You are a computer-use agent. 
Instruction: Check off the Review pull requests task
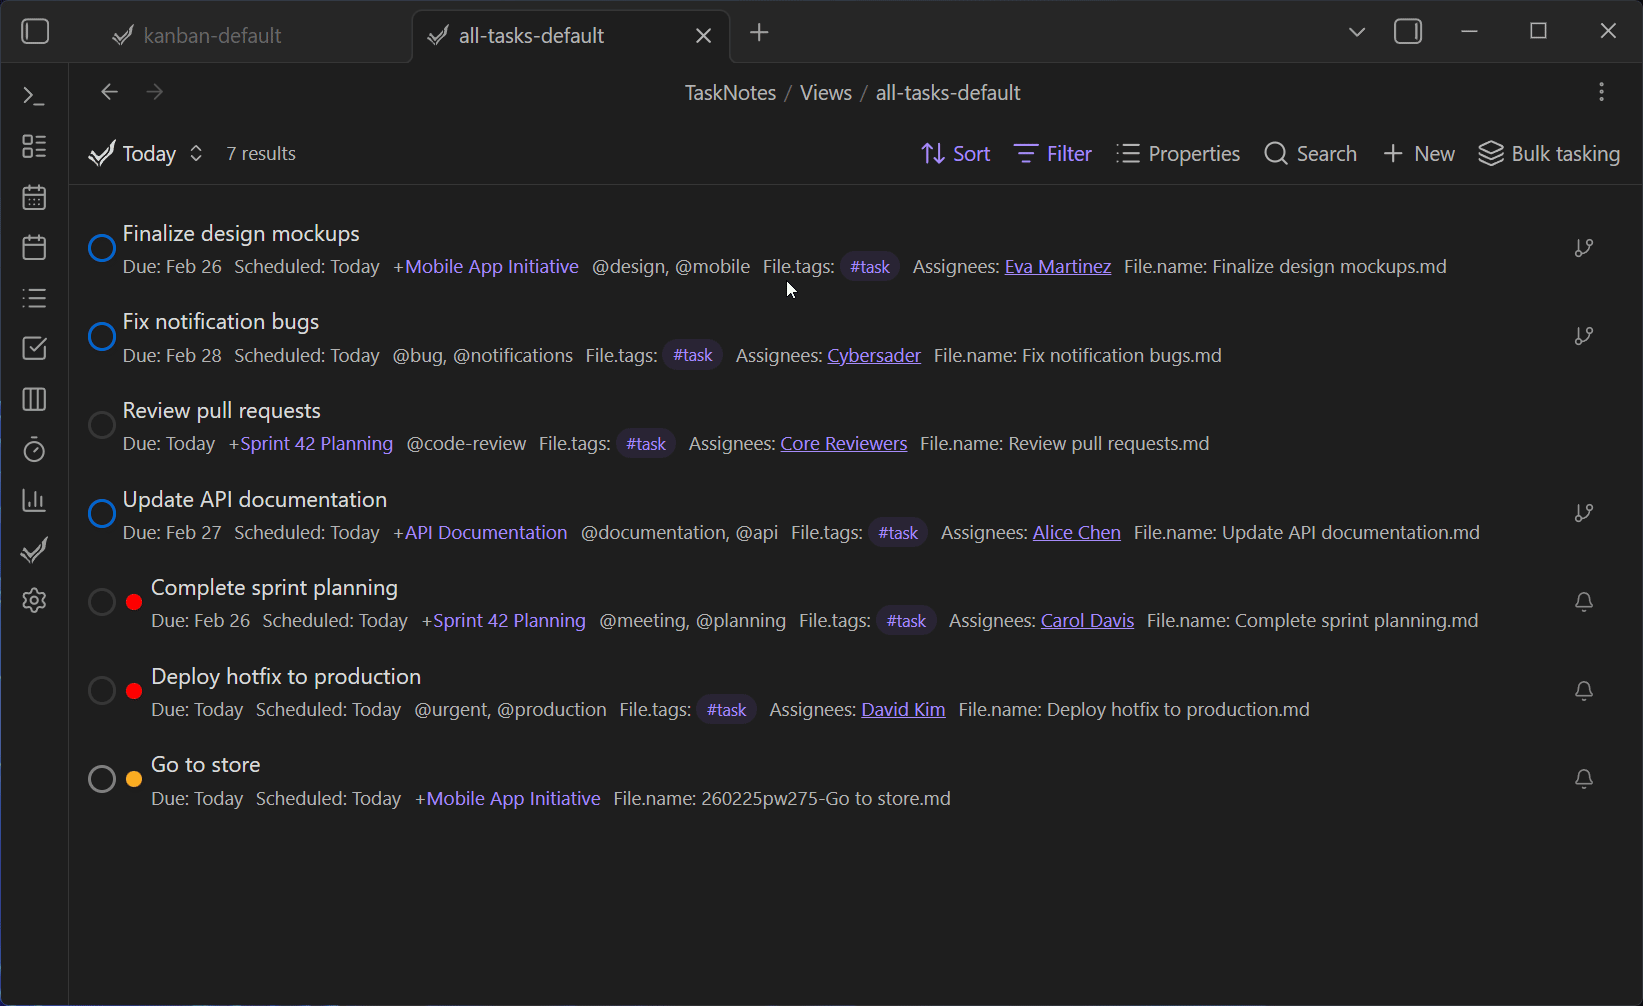[x=100, y=425]
